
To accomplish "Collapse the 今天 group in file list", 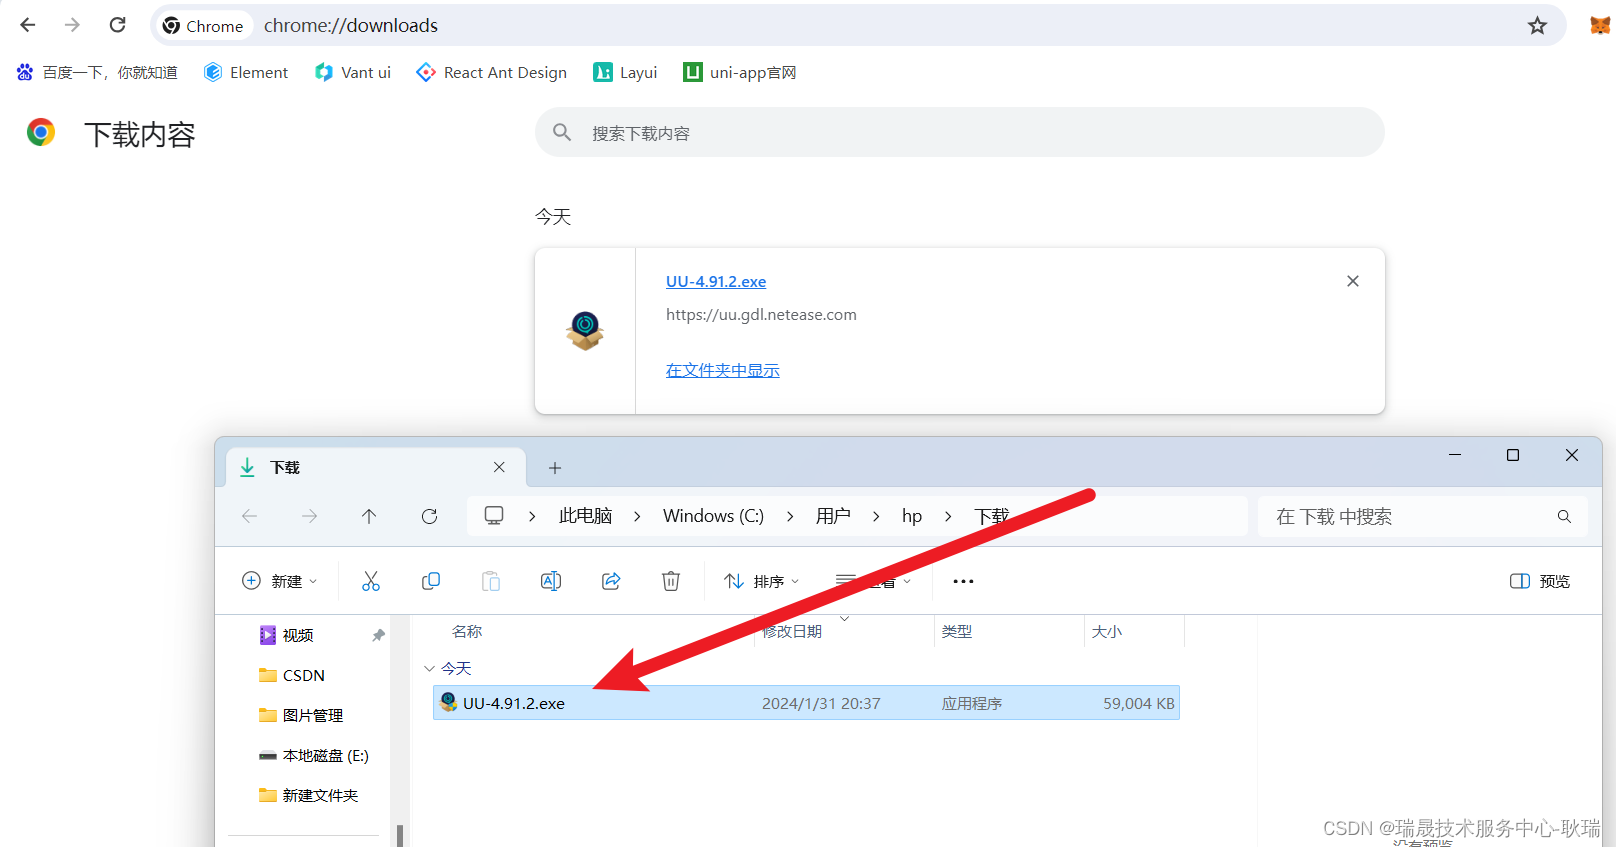I will point(430,668).
